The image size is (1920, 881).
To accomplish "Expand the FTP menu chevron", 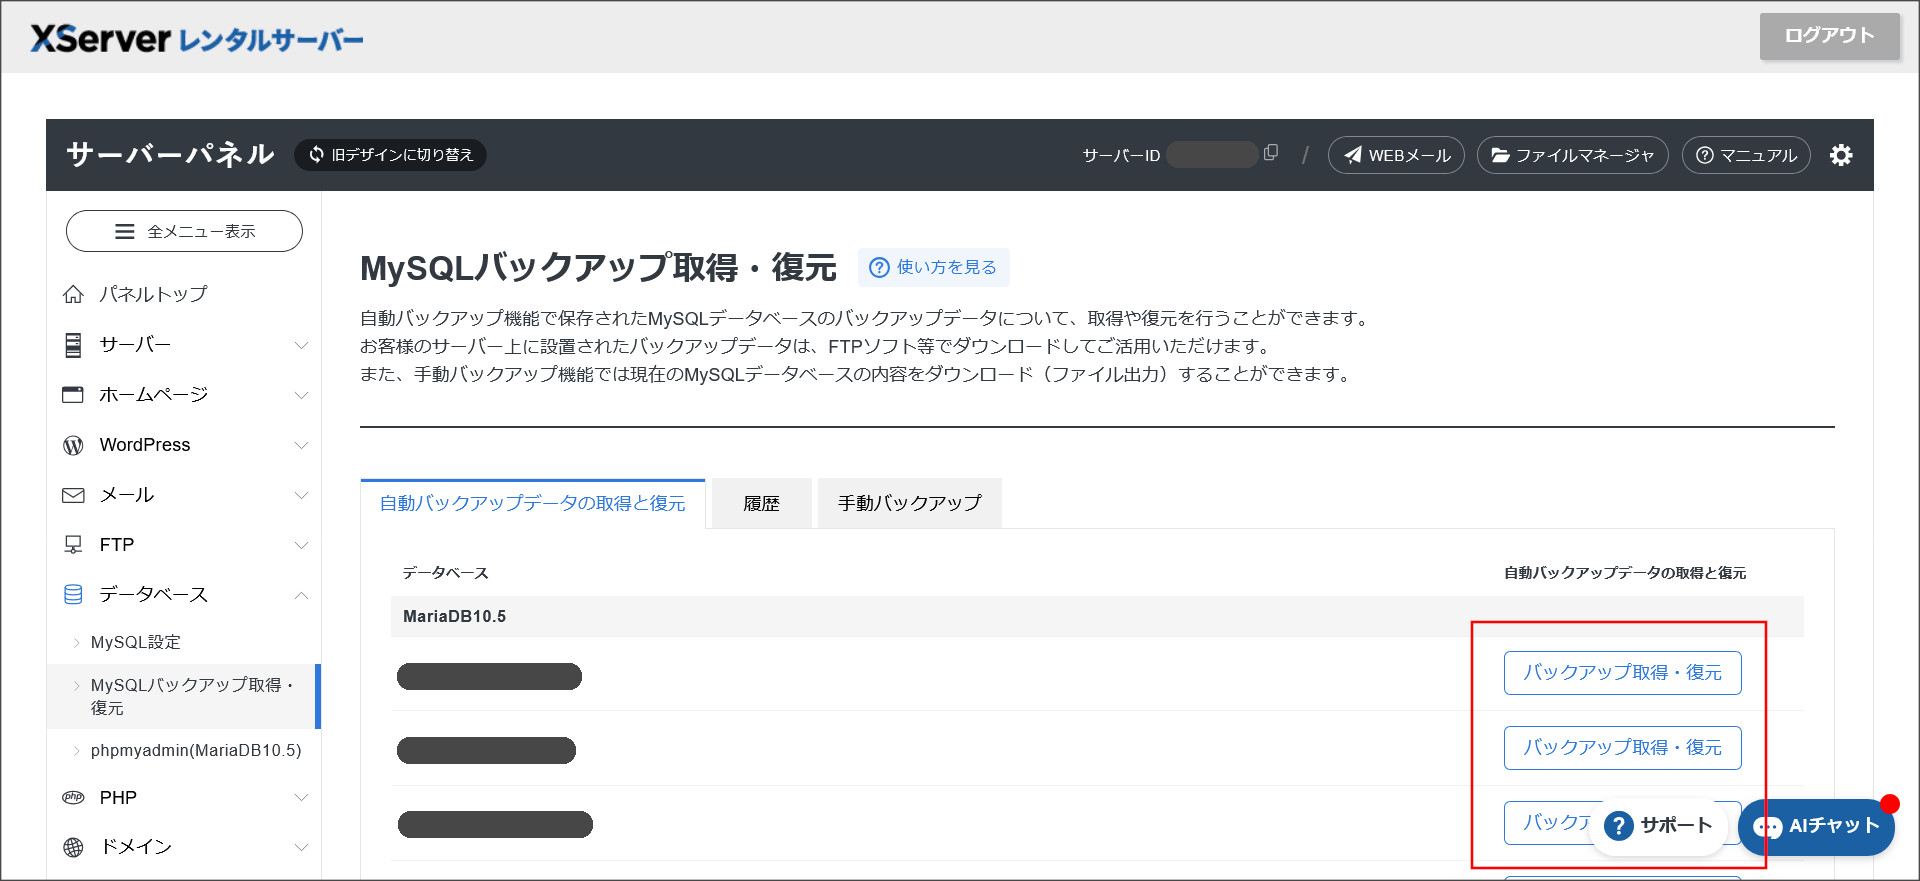I will [x=301, y=545].
